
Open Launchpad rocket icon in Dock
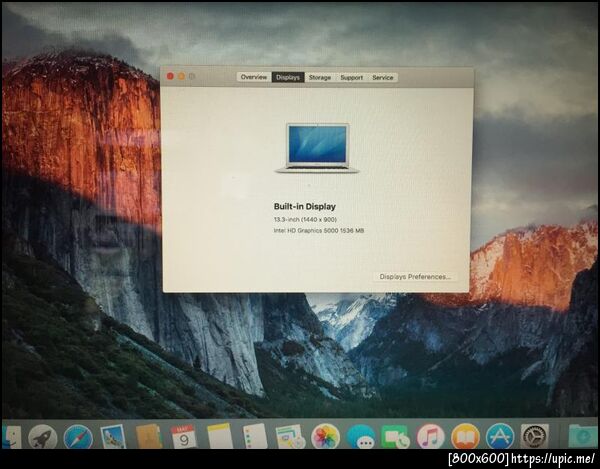point(43,437)
